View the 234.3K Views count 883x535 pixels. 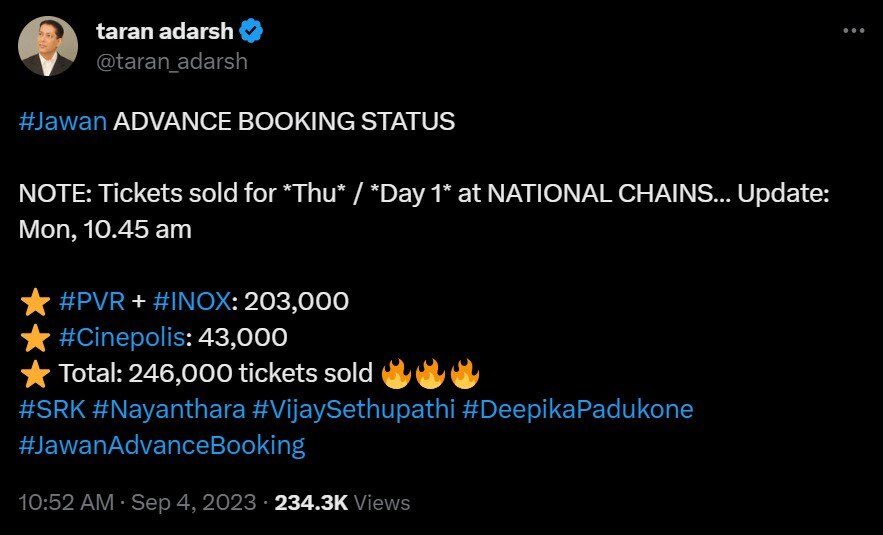342,503
